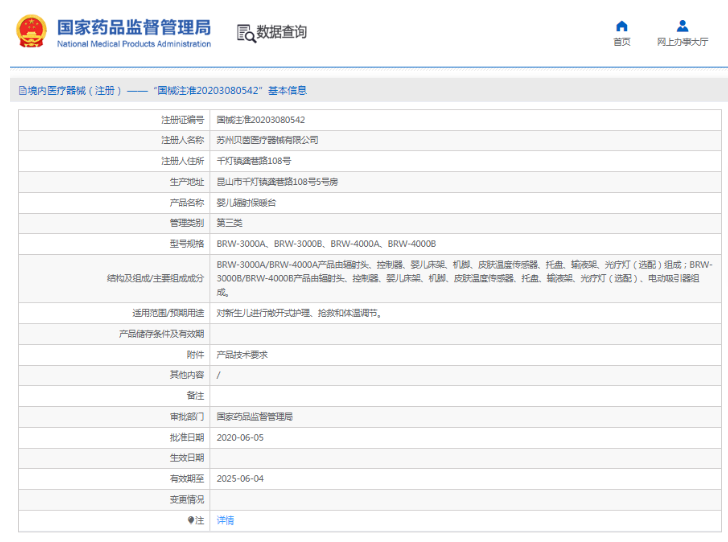Click the 数据查询 search document icon
Viewport: 728px width, 542px height.
pyautogui.click(x=246, y=33)
